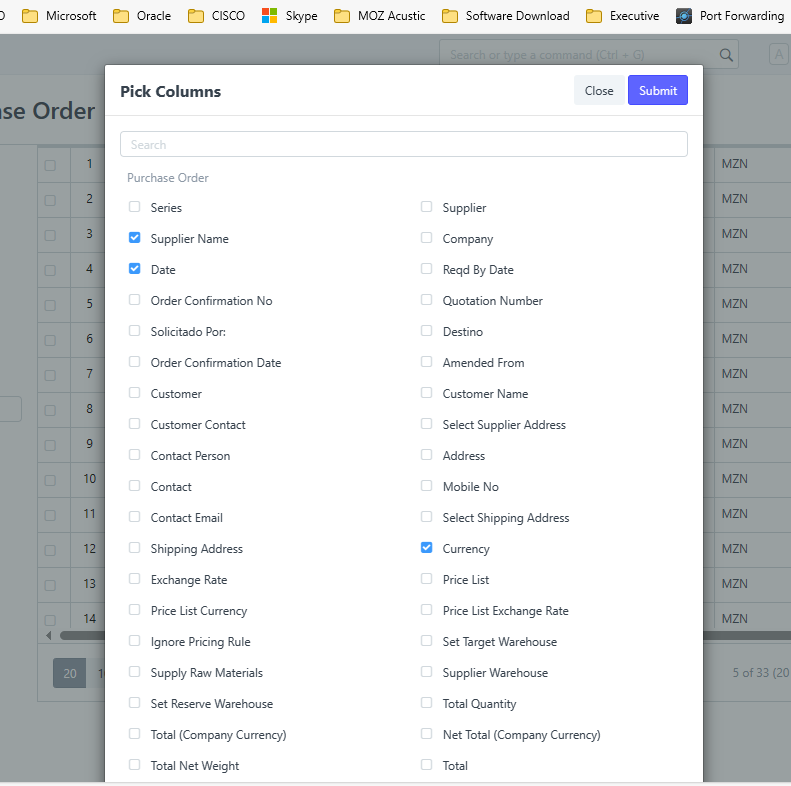Click the Port Forwarding bookmark icon

[x=684, y=16]
